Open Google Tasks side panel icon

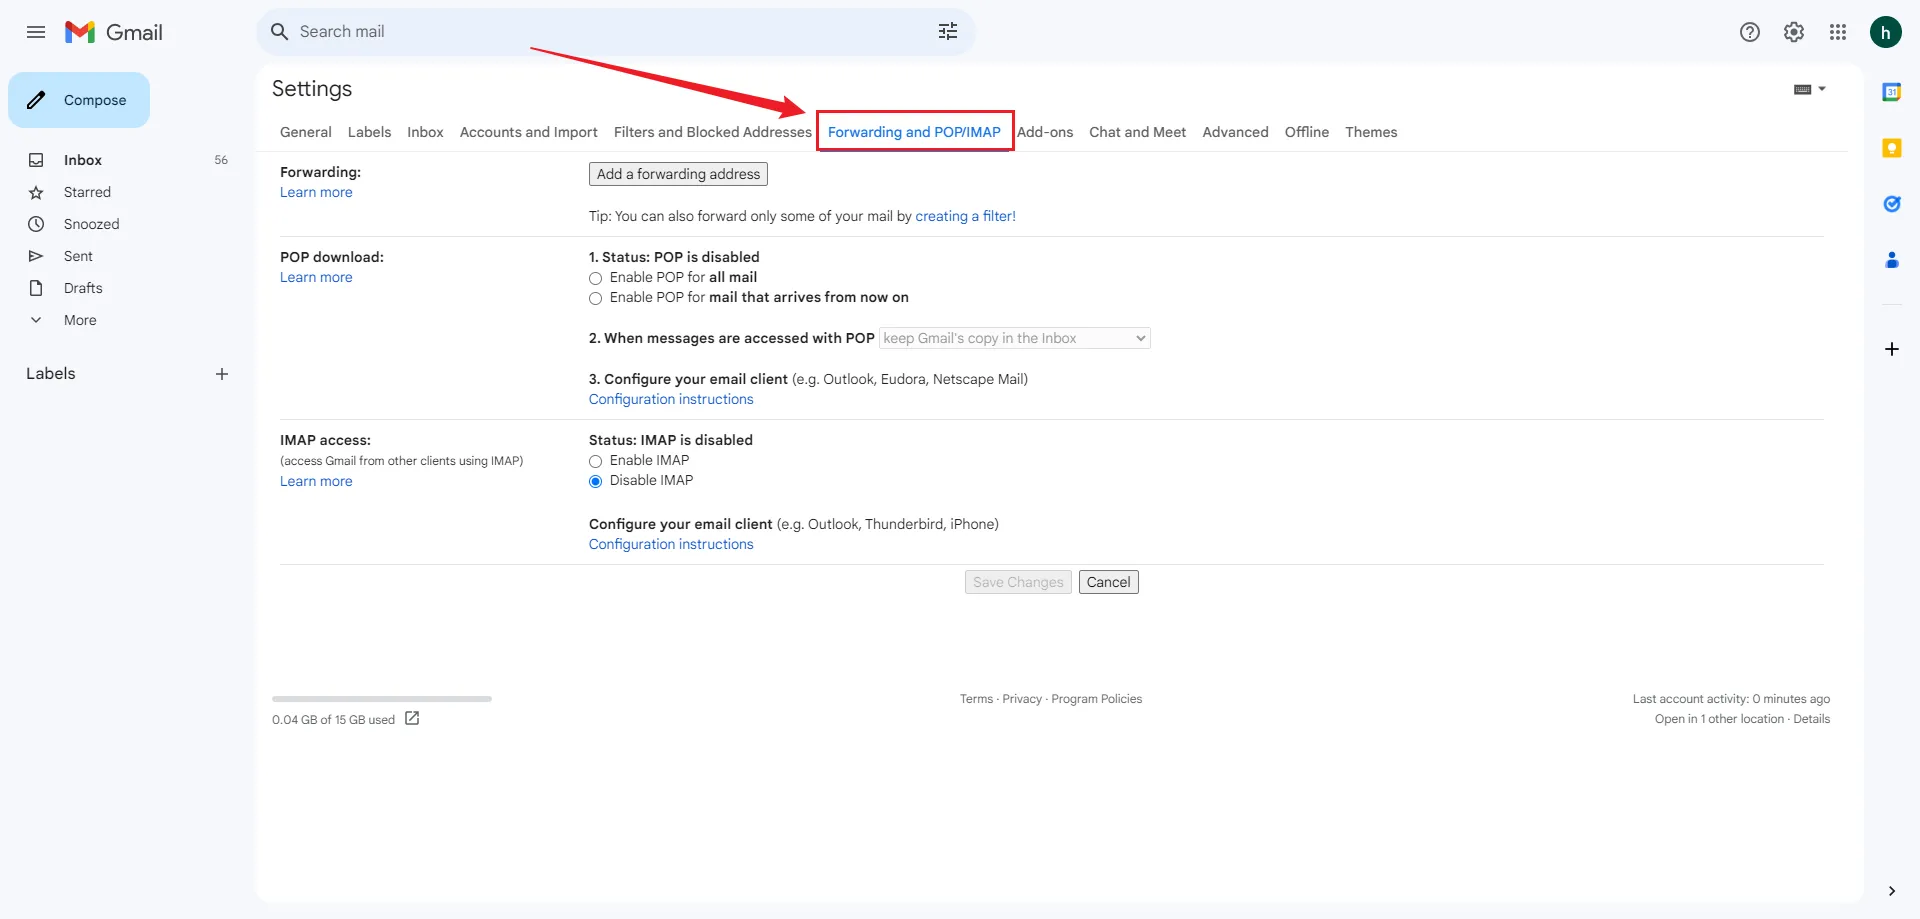point(1891,204)
